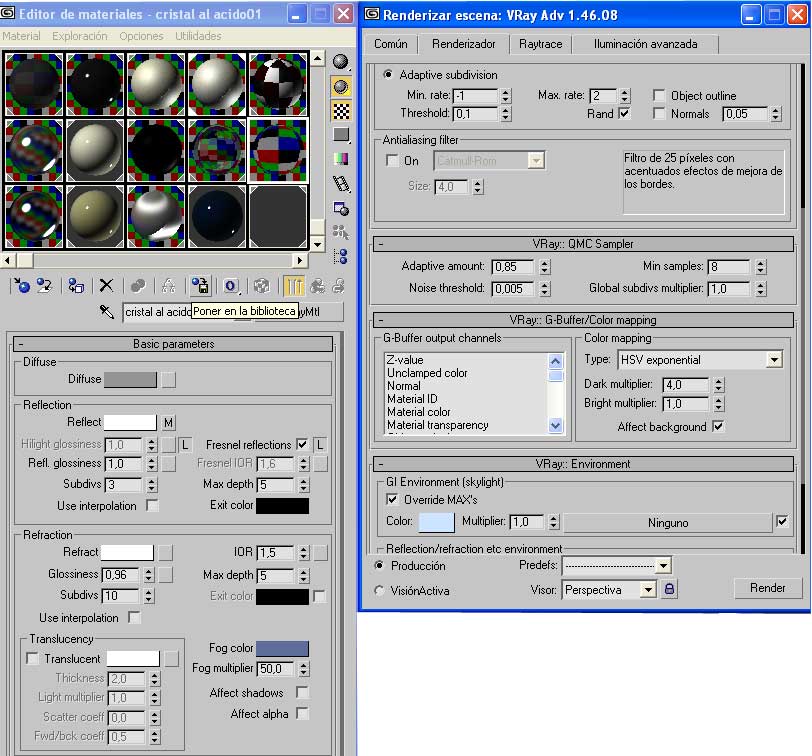Open the Utilidades menu
Screen dimensions: 812x756
pyautogui.click(x=198, y=36)
